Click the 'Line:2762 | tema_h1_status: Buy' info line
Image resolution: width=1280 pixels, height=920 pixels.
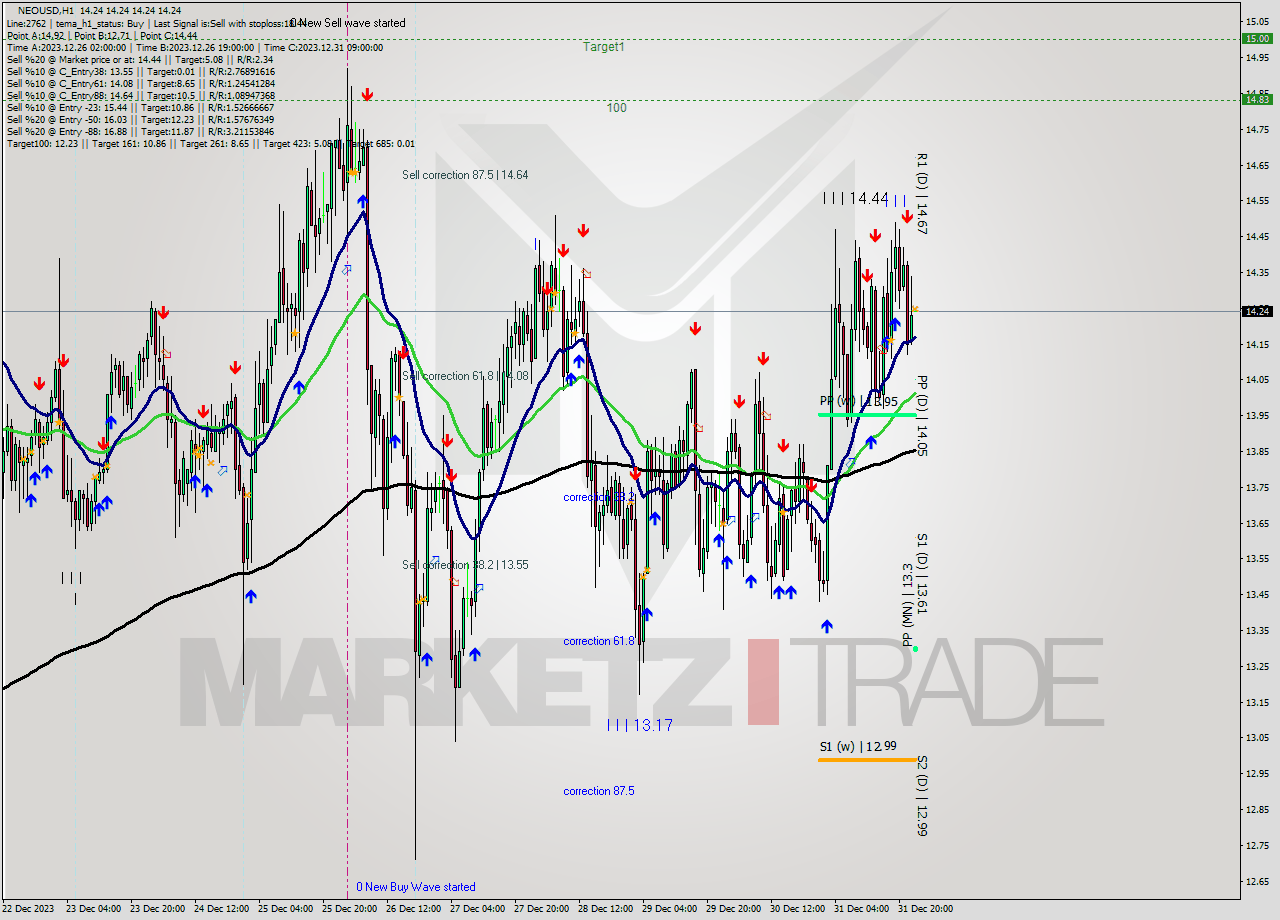tap(150, 22)
